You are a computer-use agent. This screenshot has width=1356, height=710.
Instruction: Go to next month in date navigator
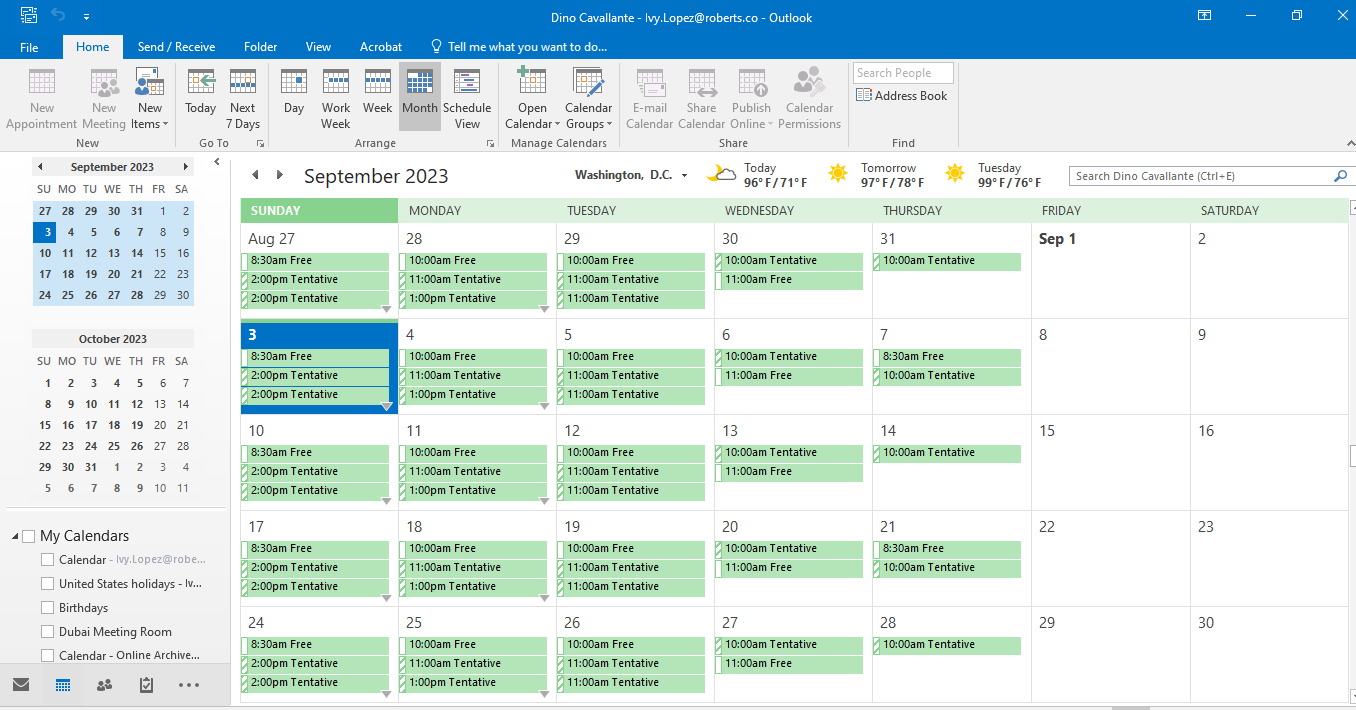(x=185, y=167)
